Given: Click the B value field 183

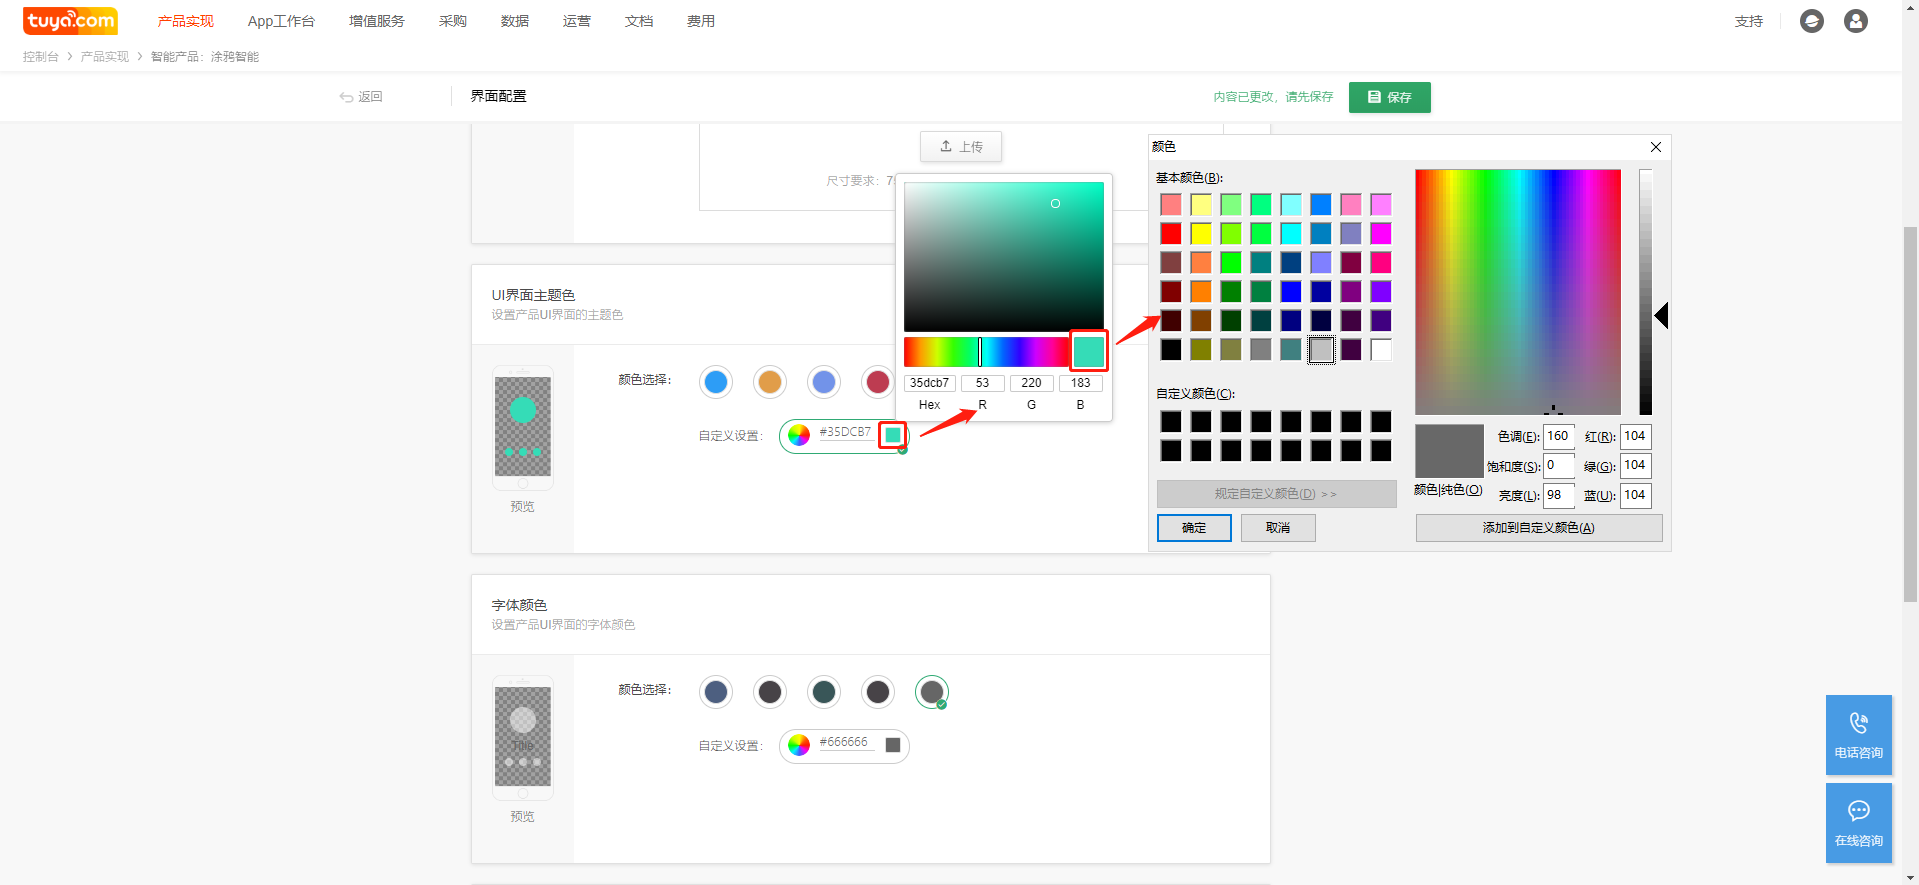Looking at the screenshot, I should coord(1081,383).
